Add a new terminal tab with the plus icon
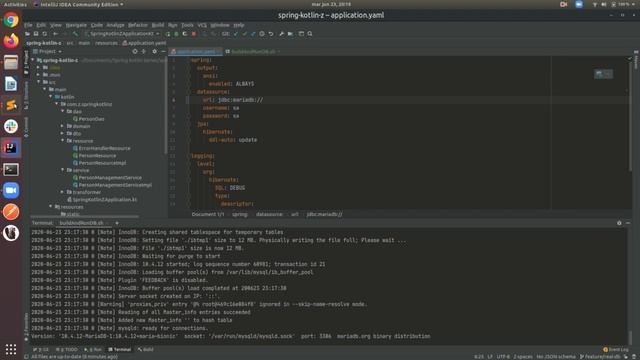 (x=117, y=223)
